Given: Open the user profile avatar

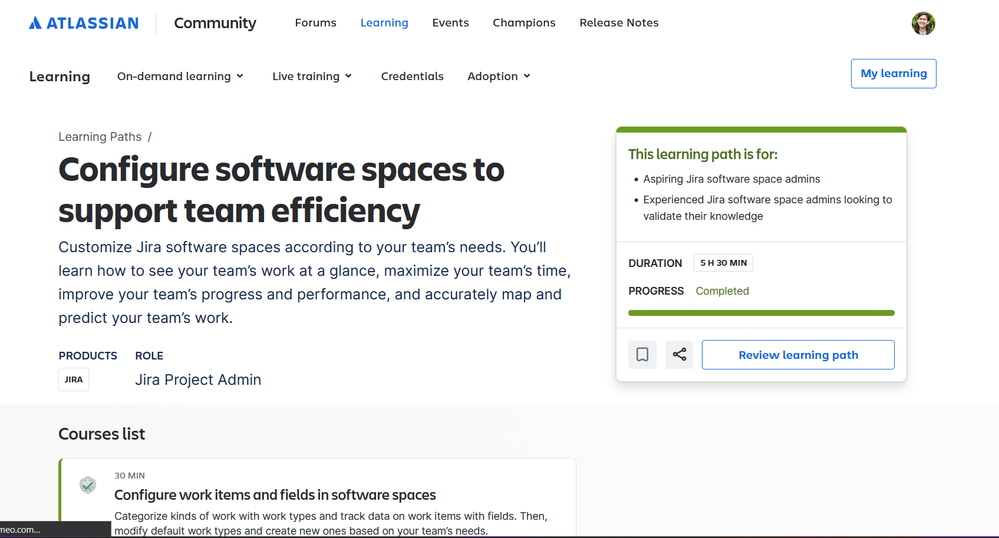Looking at the screenshot, I should (x=923, y=24).
